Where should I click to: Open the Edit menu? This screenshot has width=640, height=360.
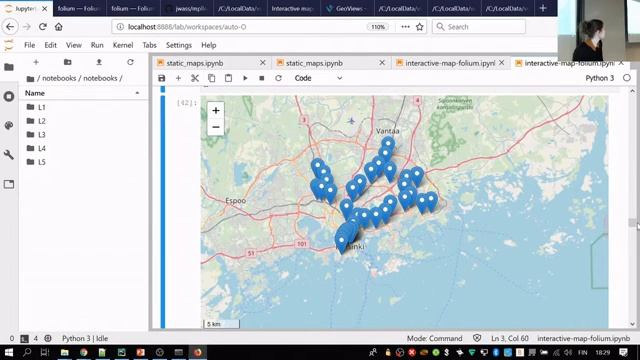click(51, 45)
